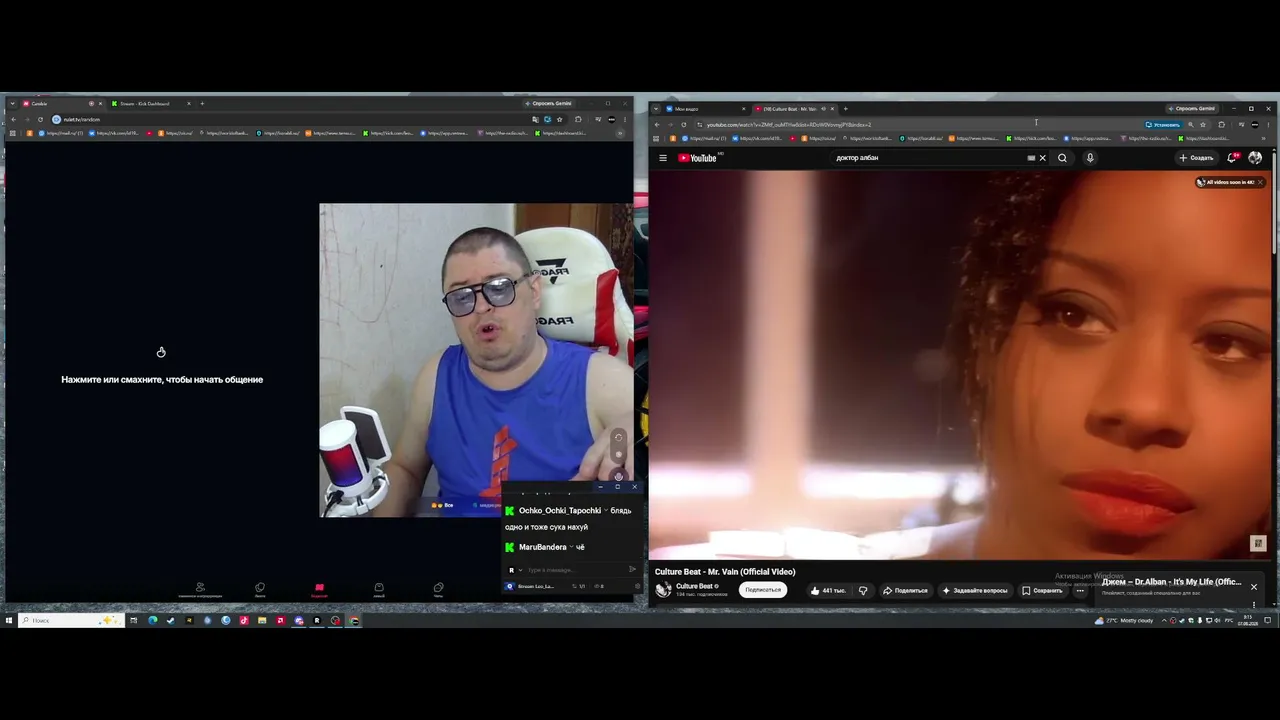Open the Создать menu on YouTube
Image resolution: width=1280 pixels, height=720 pixels.
coord(1196,158)
